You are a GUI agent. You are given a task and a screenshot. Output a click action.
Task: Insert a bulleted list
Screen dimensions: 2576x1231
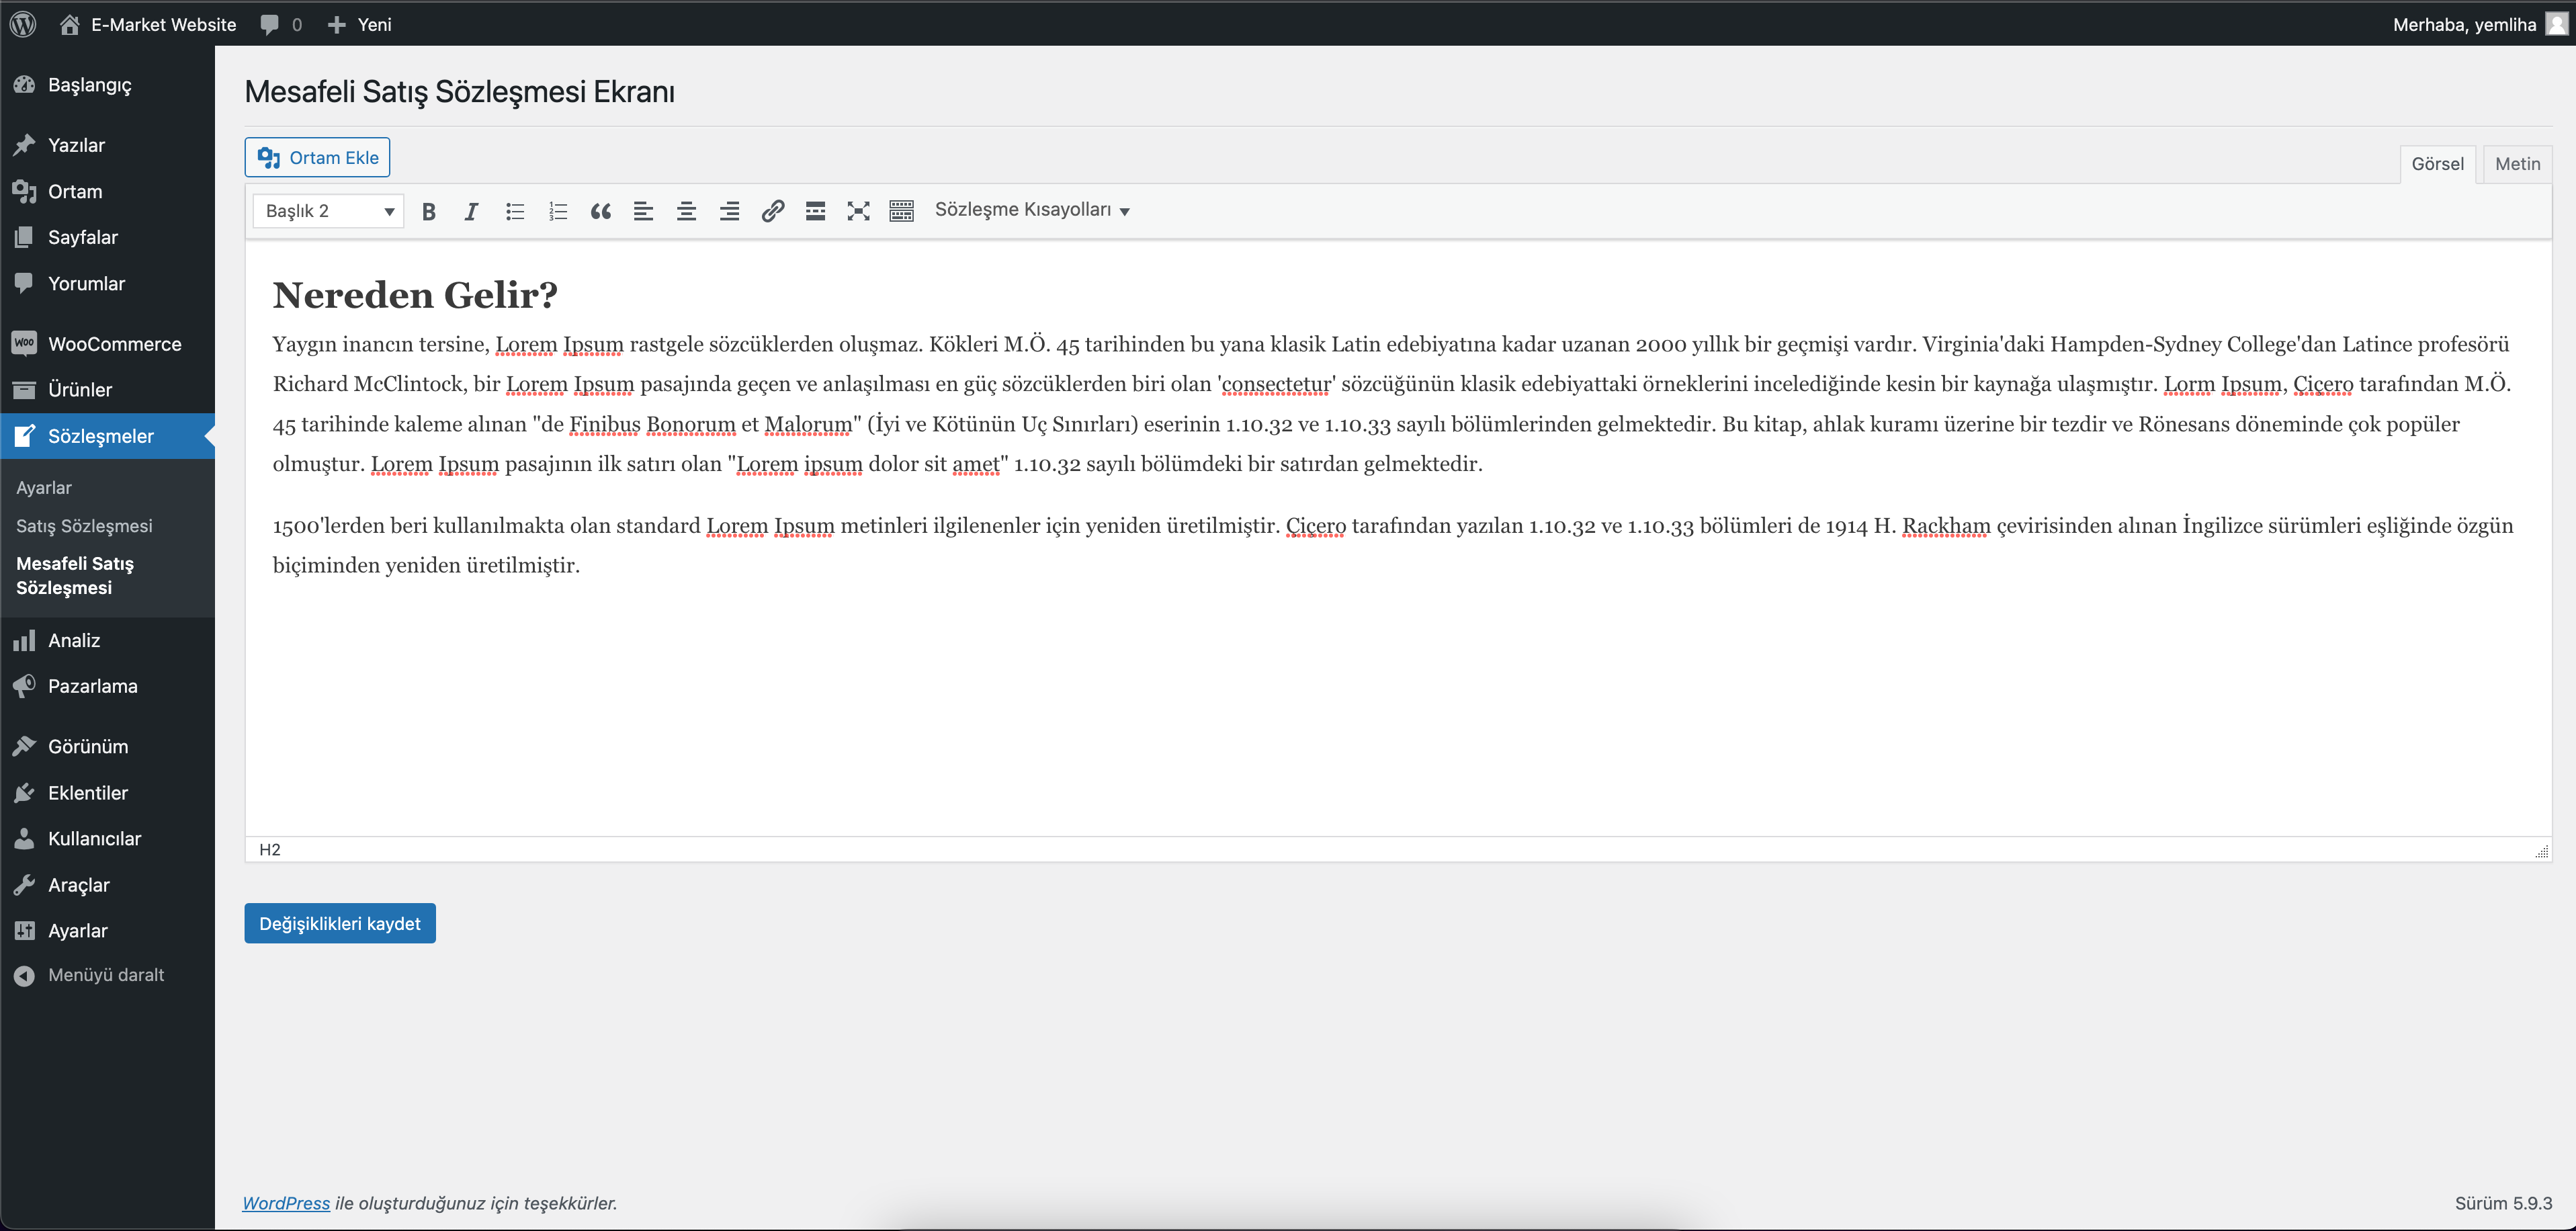click(515, 211)
